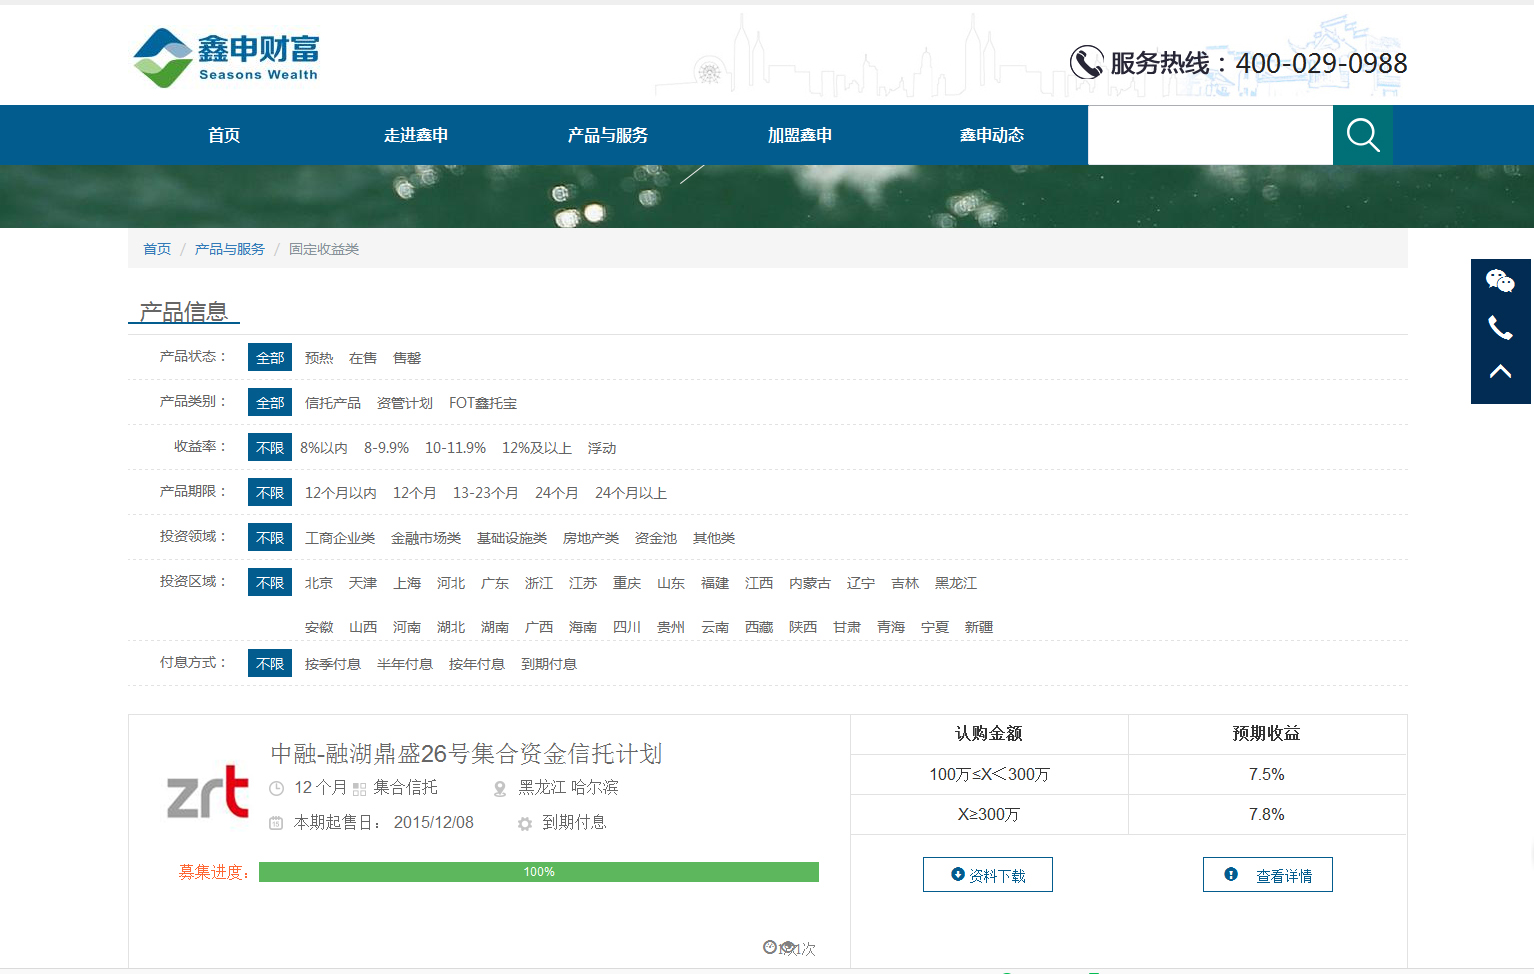Click the 查看详情 view details button

coord(1267,875)
